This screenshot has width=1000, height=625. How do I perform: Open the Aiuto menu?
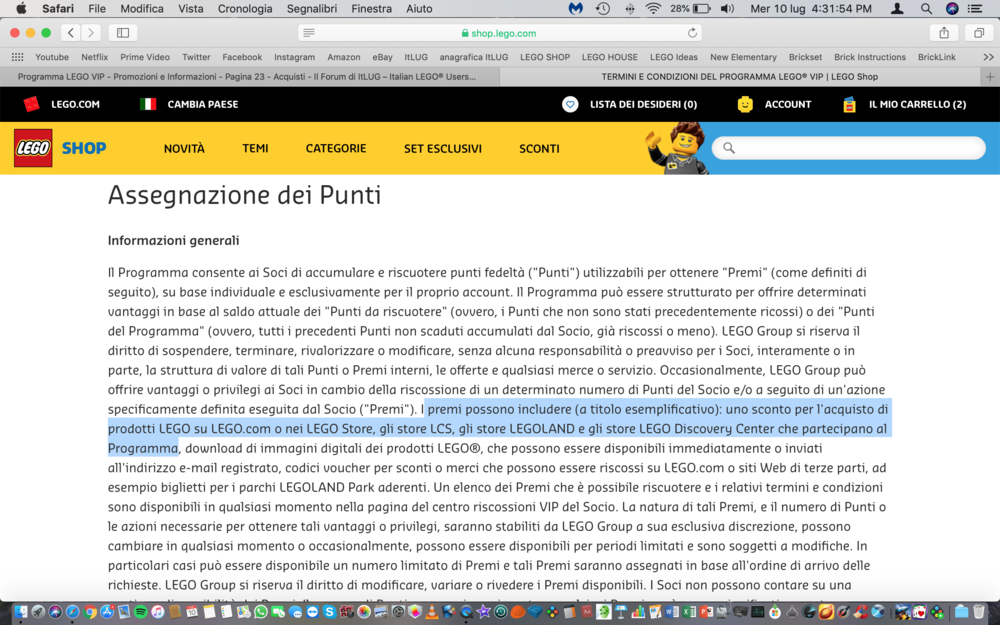419,8
